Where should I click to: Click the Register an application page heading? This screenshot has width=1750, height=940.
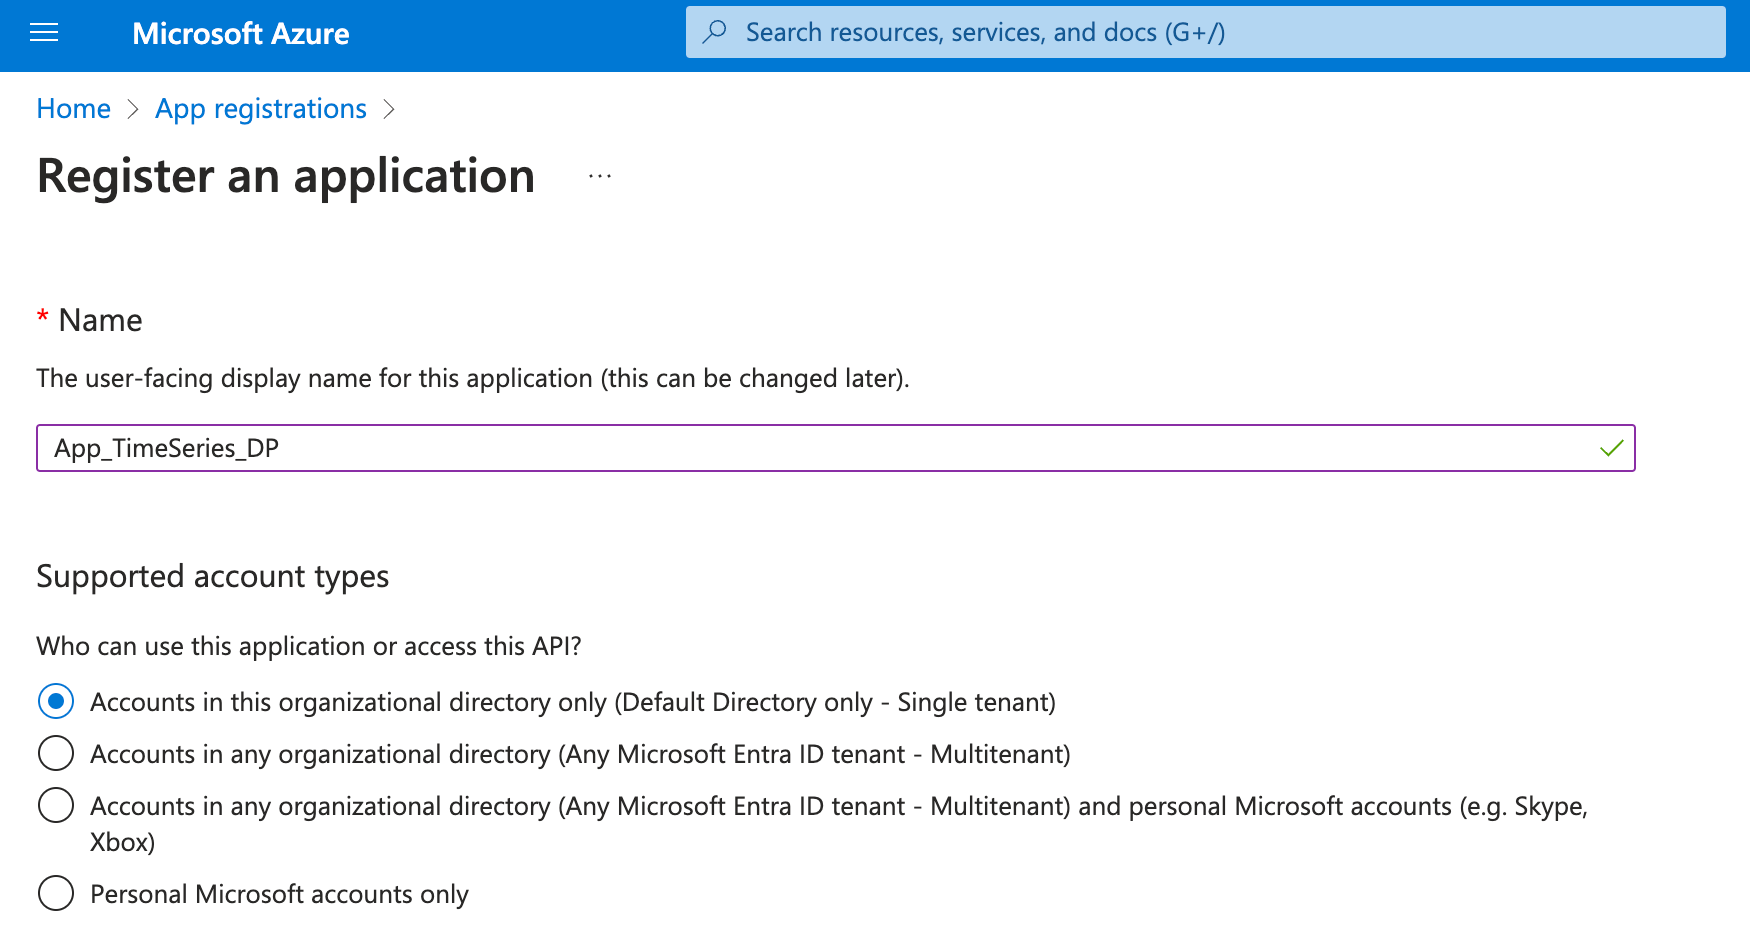pyautogui.click(x=286, y=177)
